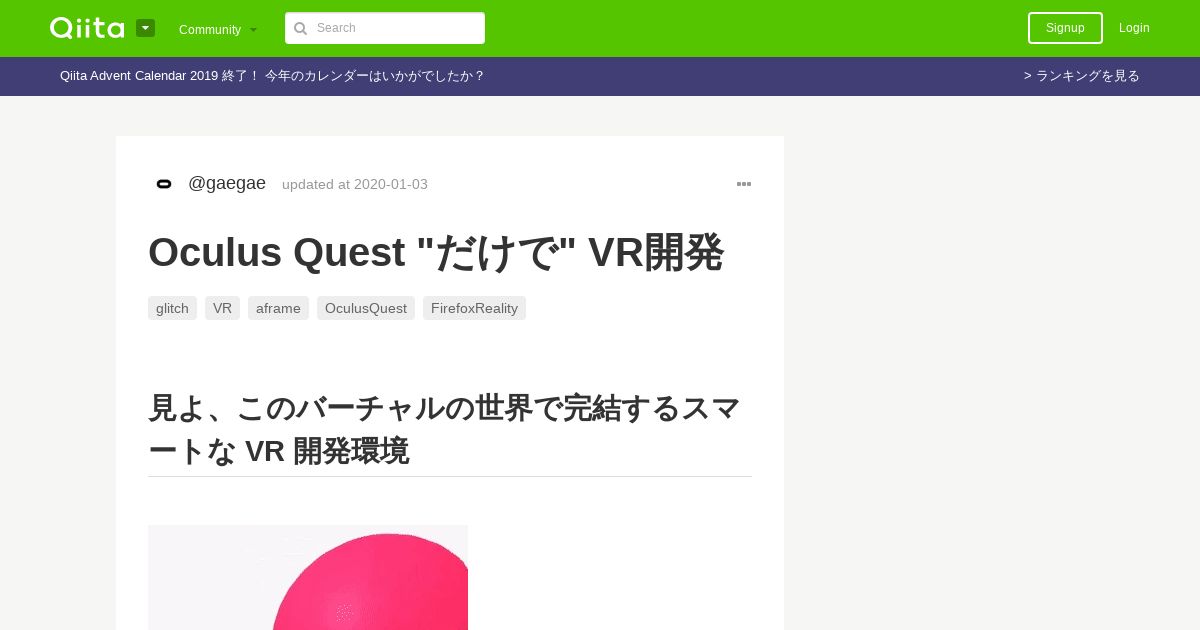1200x630 pixels.
Task: Open the three-dot article options menu
Action: pos(744,184)
